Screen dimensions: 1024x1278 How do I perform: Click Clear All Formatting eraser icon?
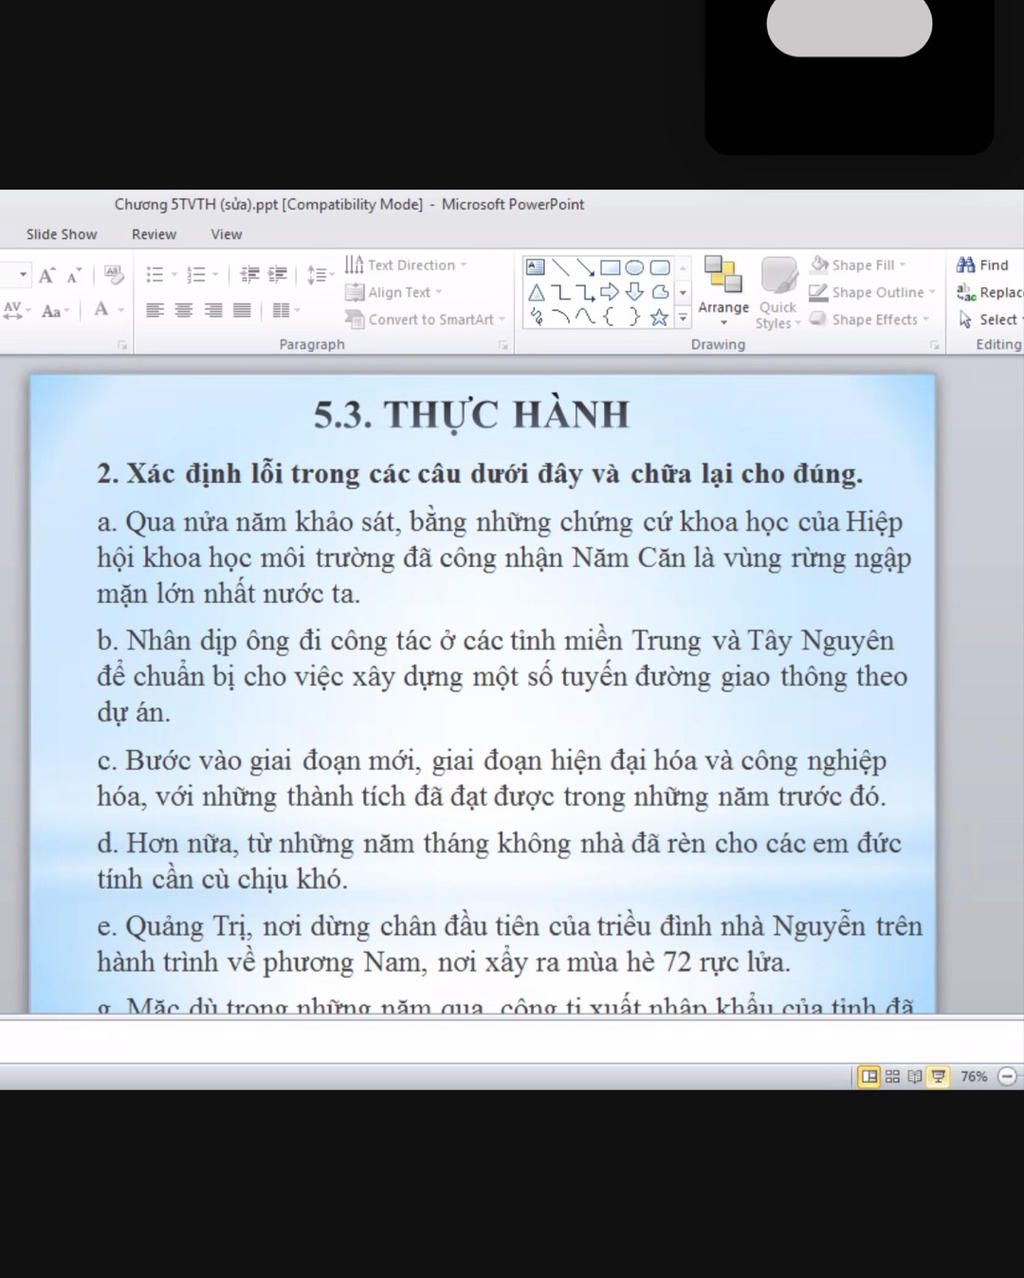113,274
